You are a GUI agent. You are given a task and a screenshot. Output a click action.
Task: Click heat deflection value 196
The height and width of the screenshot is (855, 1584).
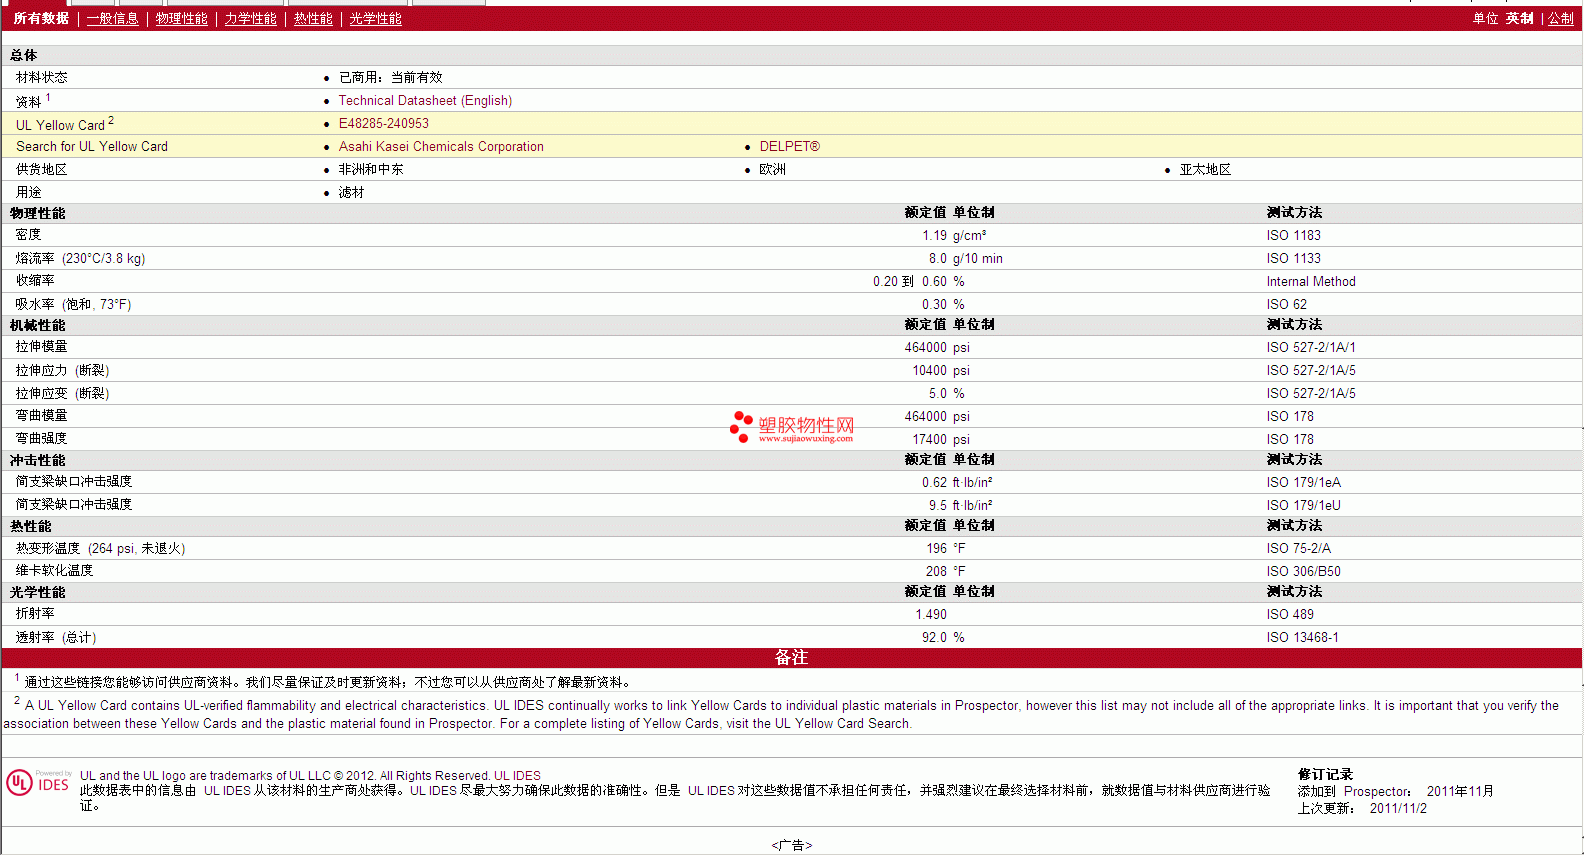936,549
